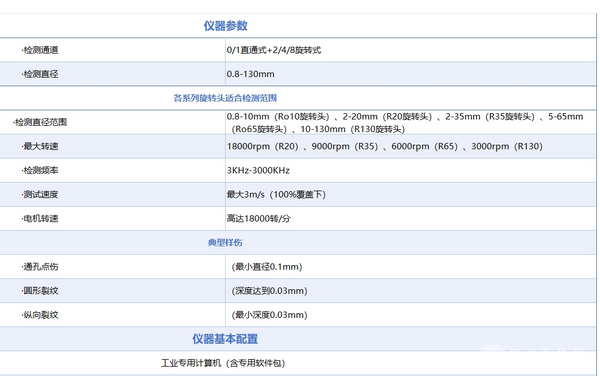Select the 最大转速 label

point(40,146)
